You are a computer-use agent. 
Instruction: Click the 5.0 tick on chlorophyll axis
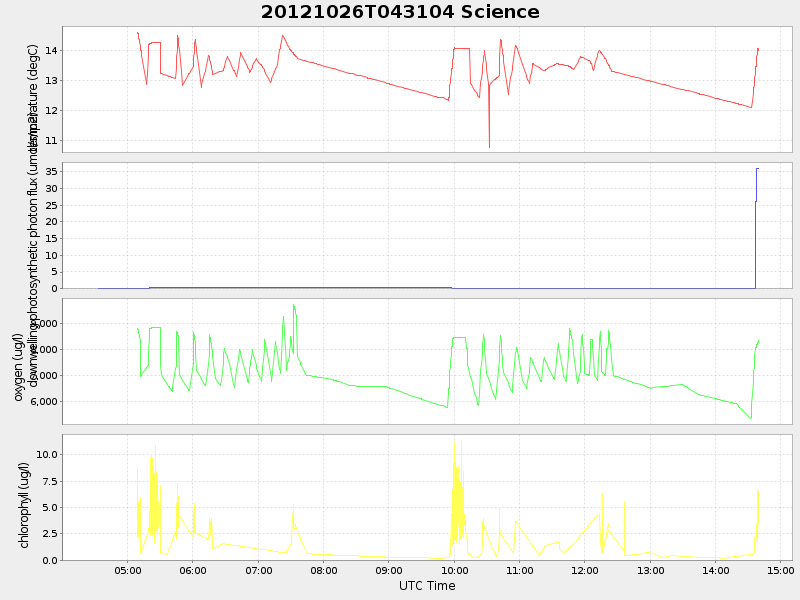pyautogui.click(x=49, y=508)
